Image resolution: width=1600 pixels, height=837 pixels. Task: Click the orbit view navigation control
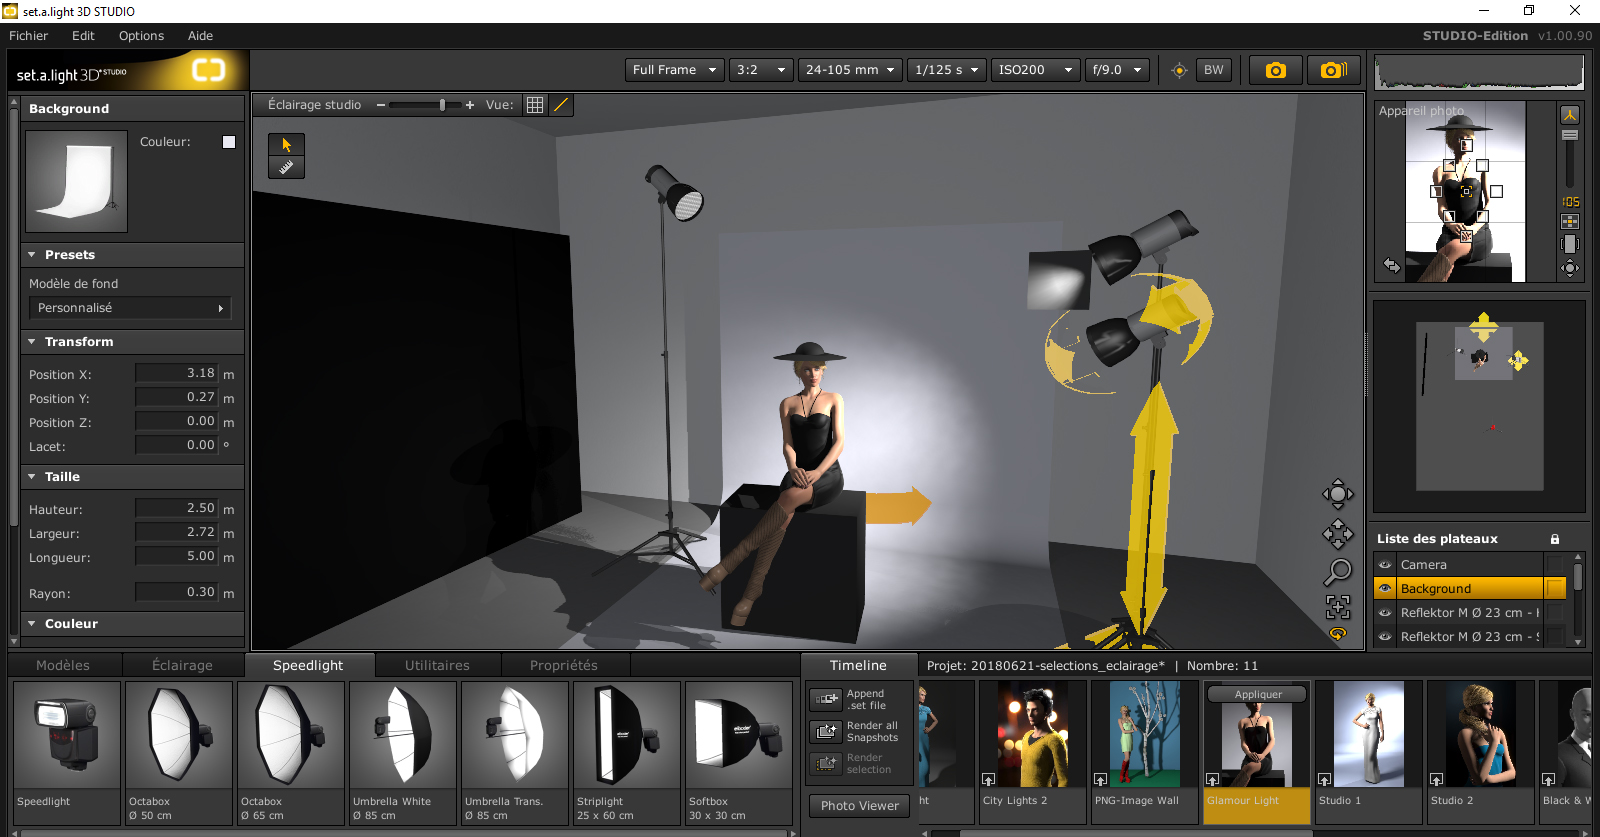1338,494
